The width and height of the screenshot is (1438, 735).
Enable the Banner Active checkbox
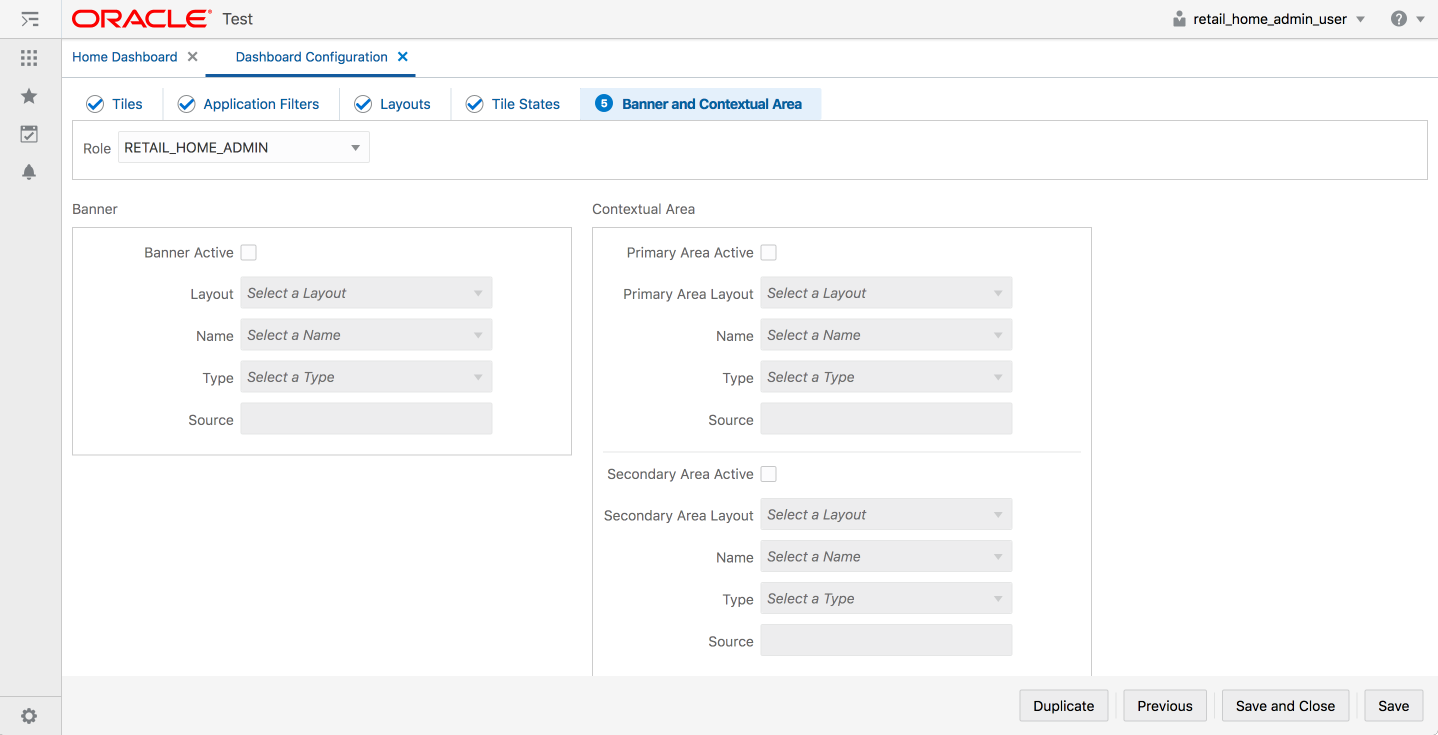249,253
